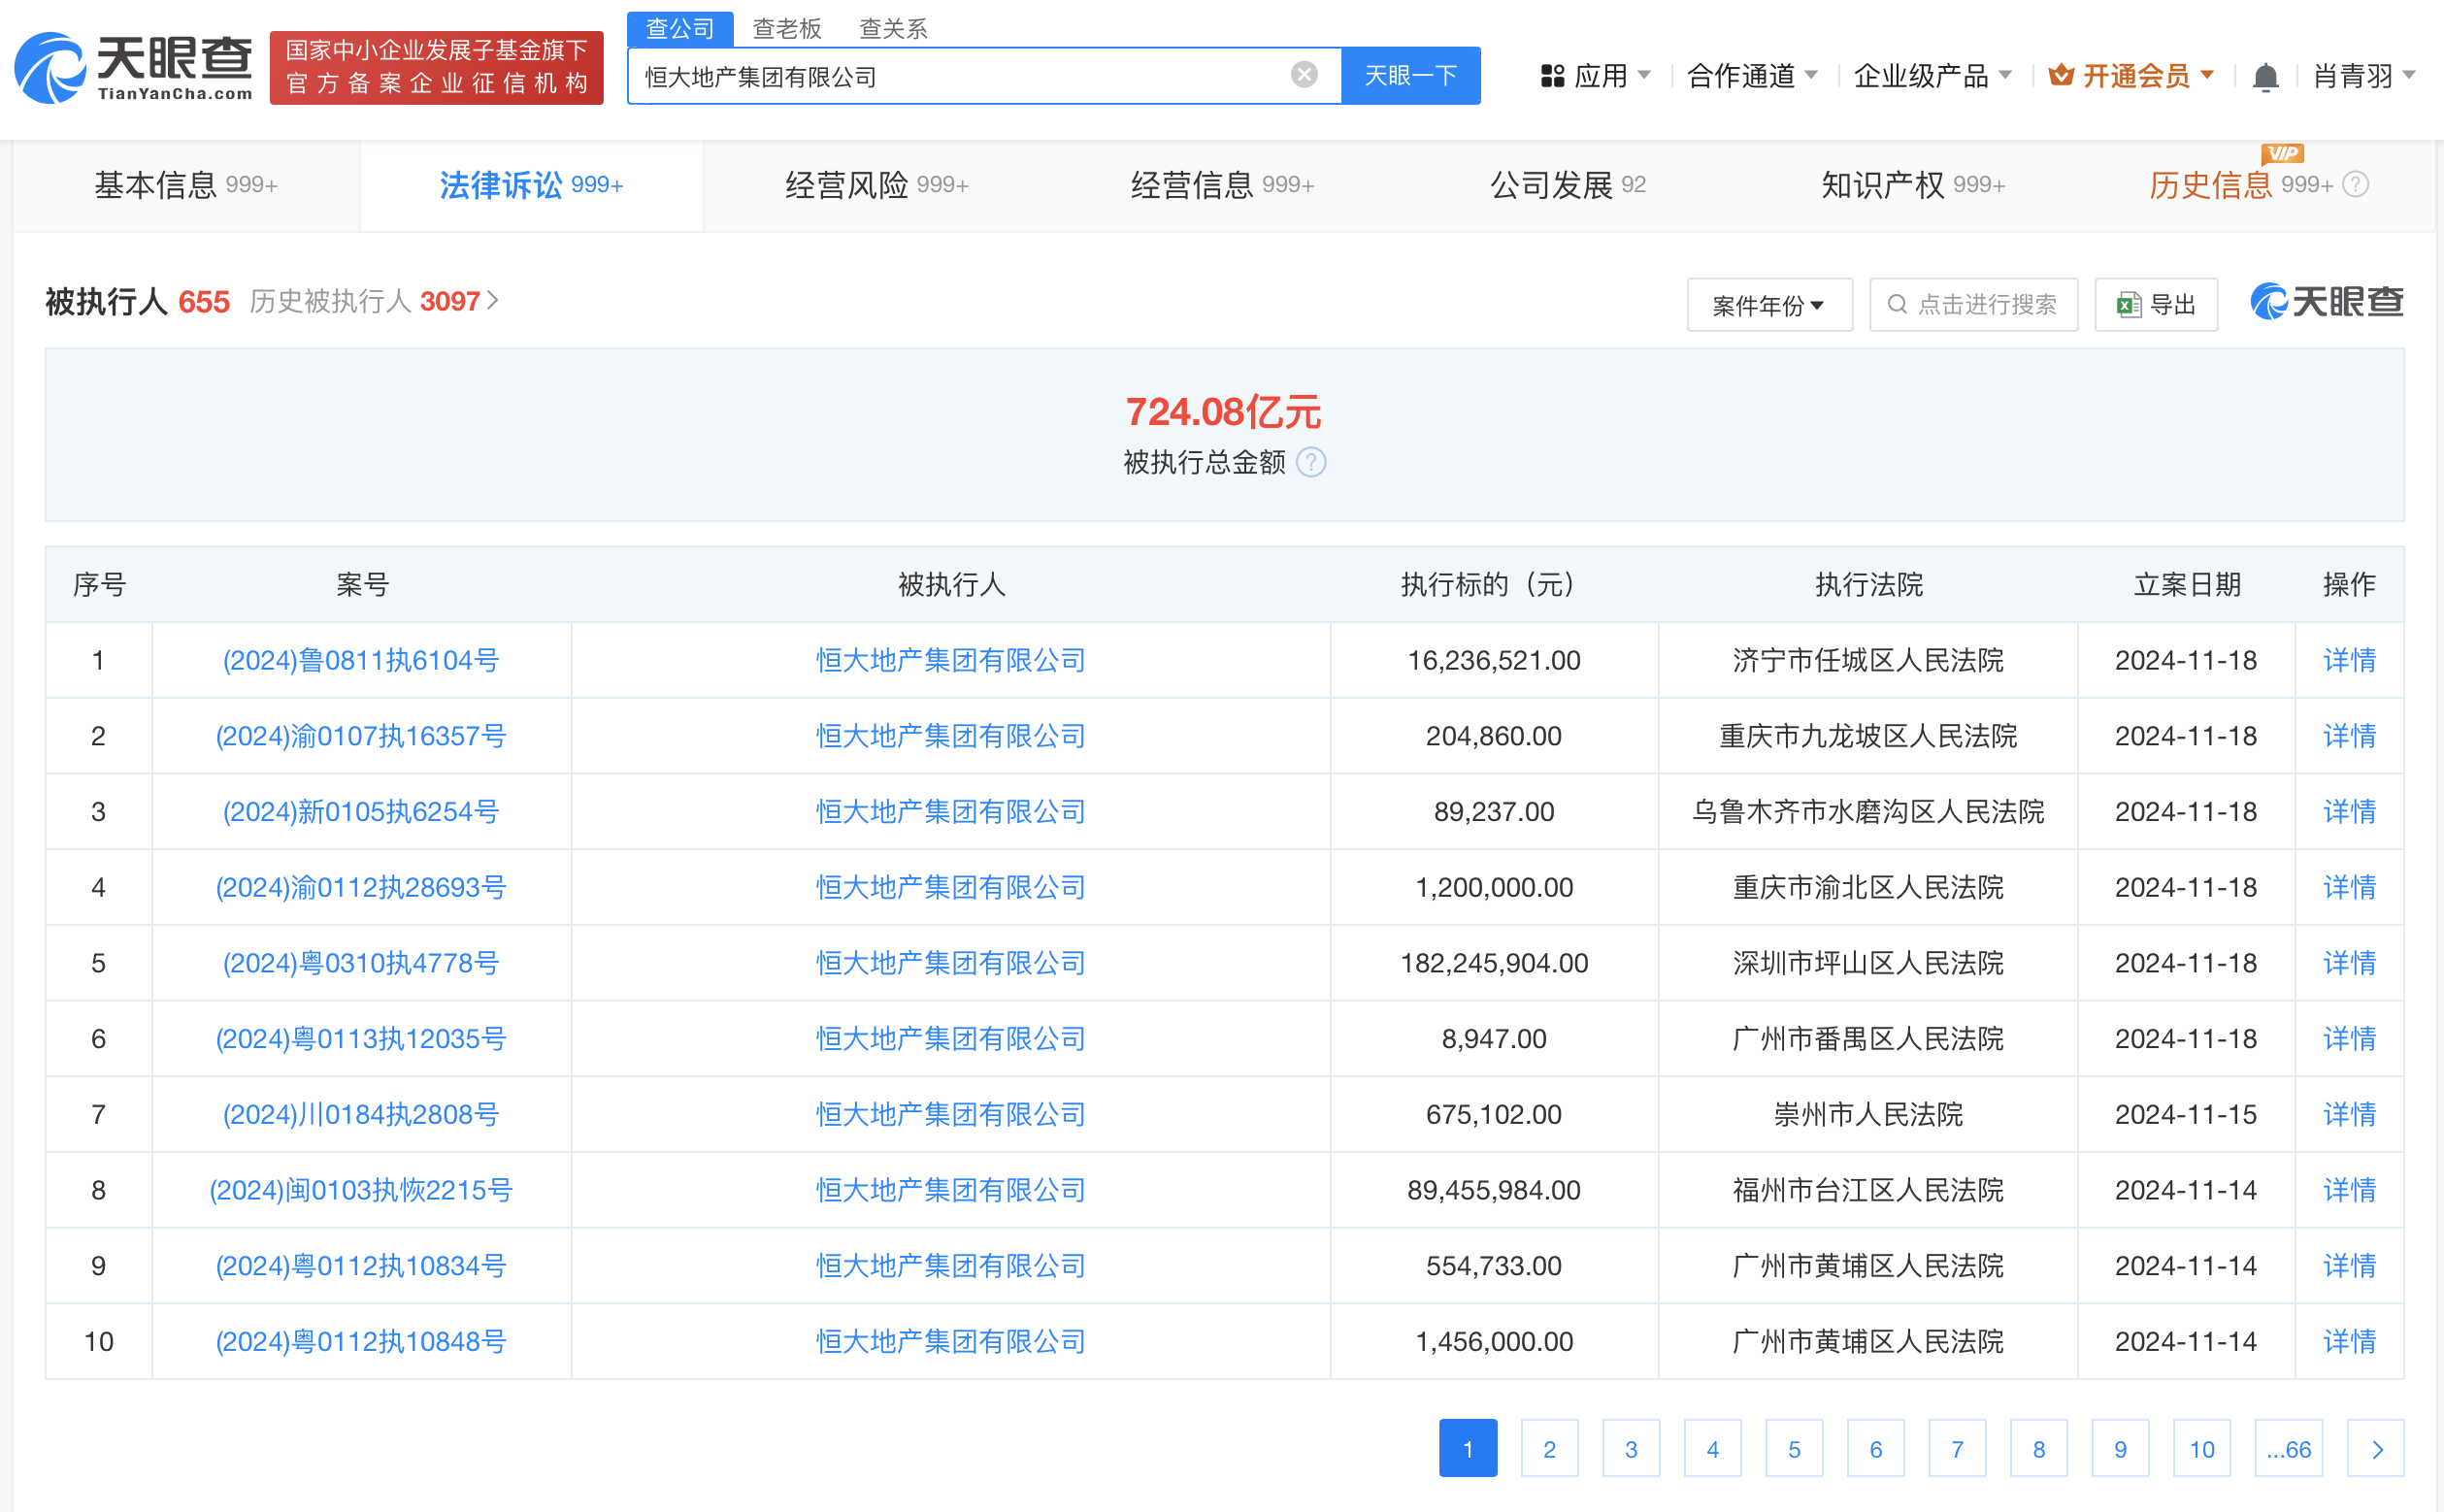This screenshot has width=2444, height=1512.
Task: Click the info icon next to 历史信息
Action: pos(2357,184)
